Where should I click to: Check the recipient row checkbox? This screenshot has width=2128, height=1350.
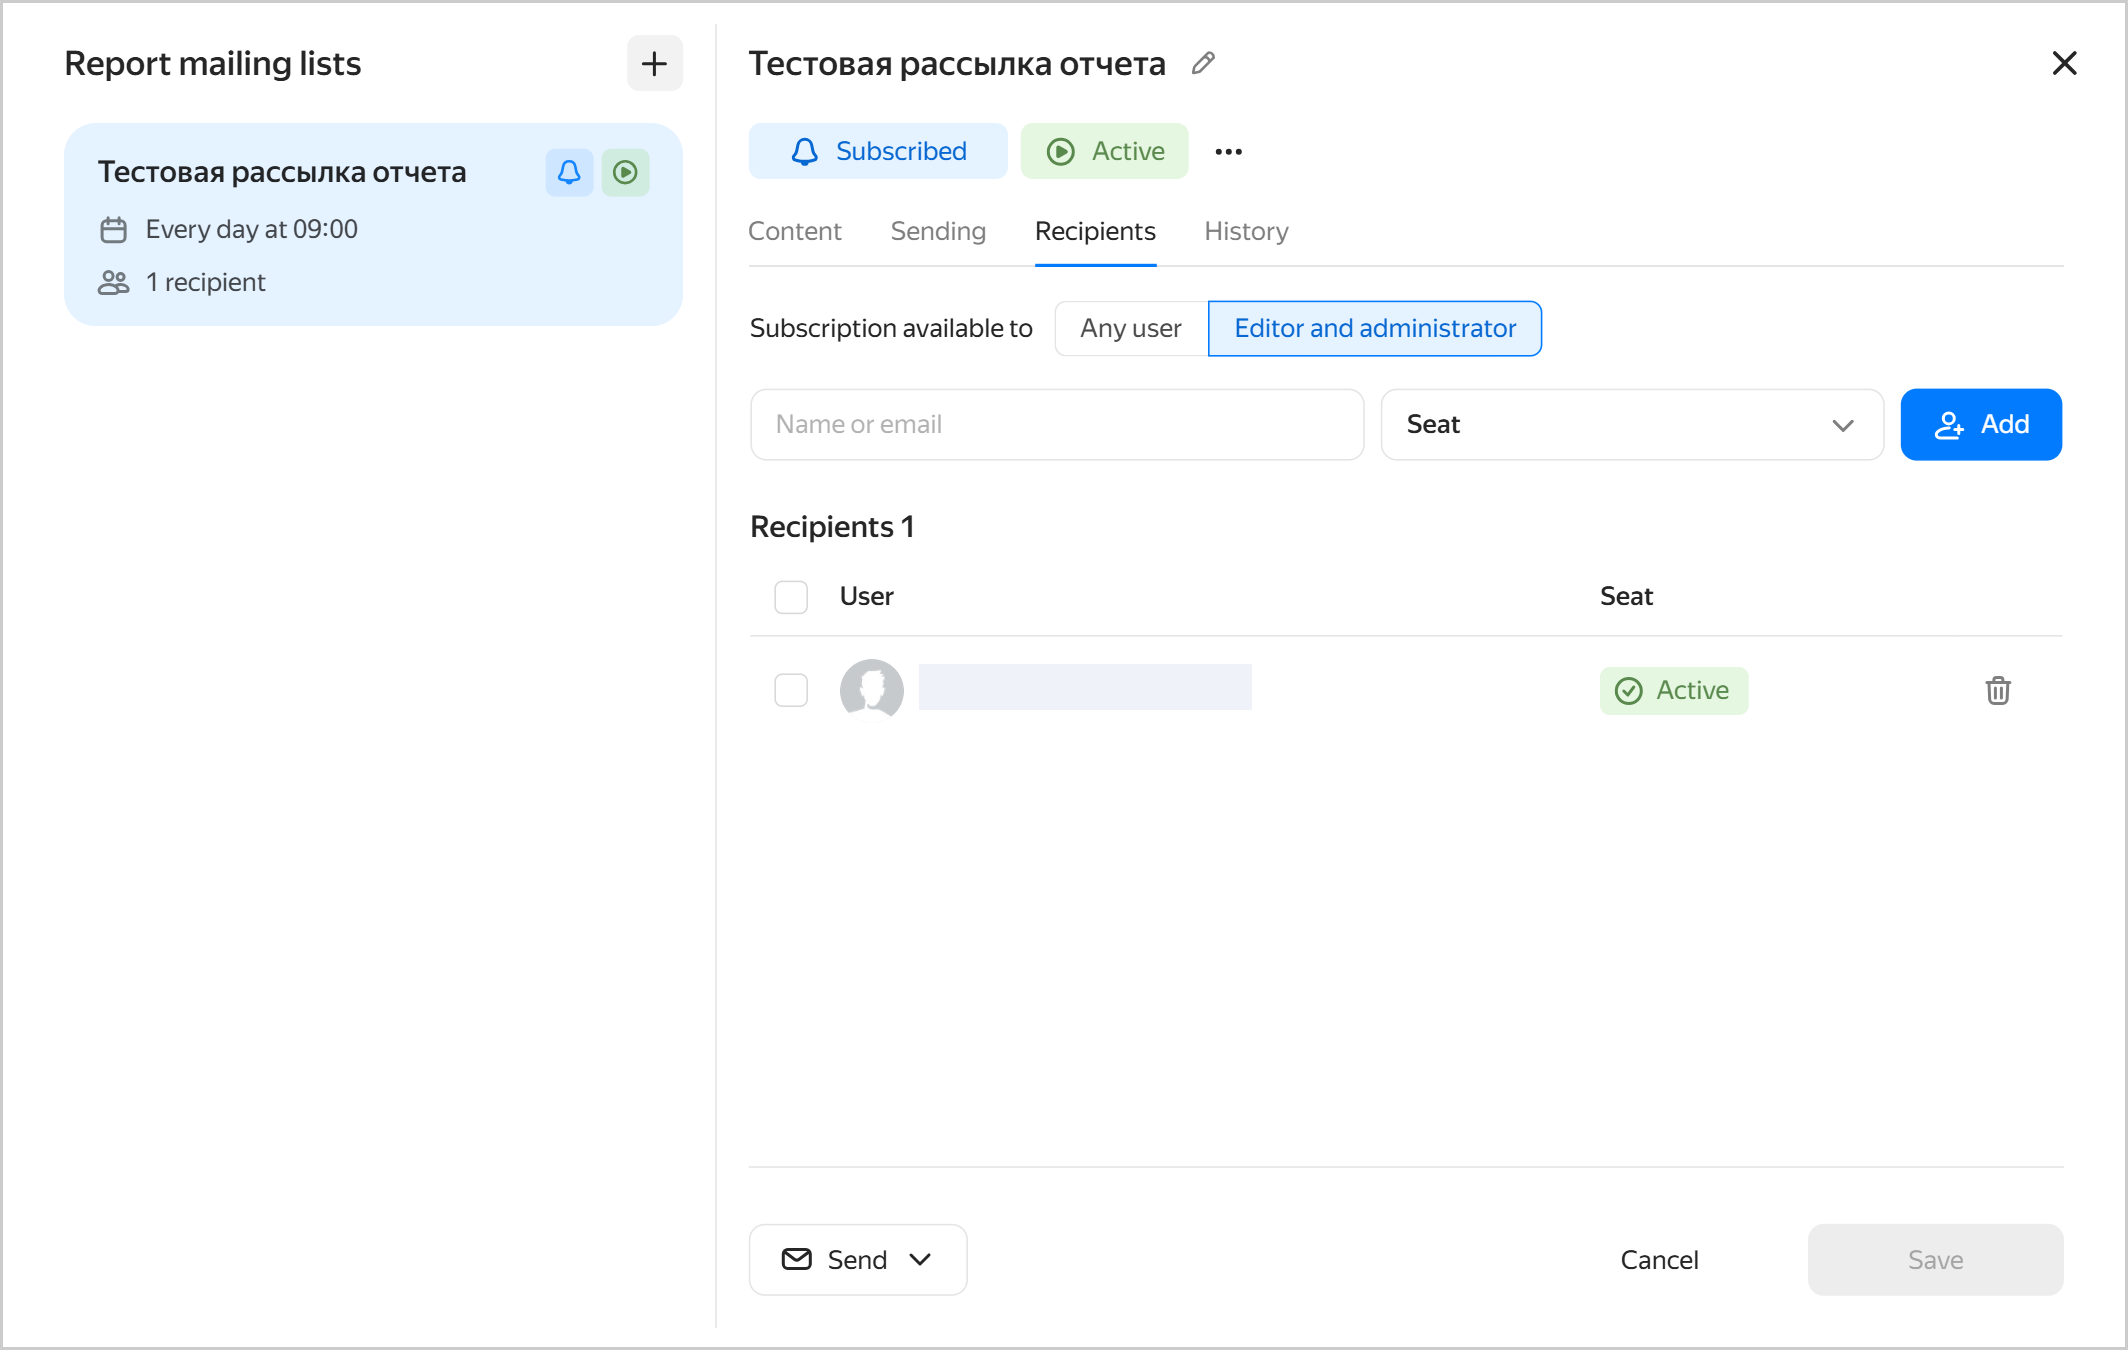(x=791, y=690)
